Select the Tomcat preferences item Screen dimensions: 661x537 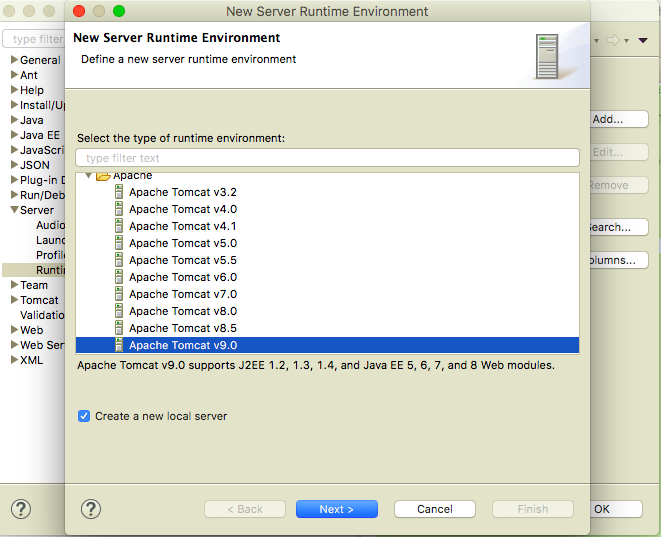pyautogui.click(x=39, y=300)
